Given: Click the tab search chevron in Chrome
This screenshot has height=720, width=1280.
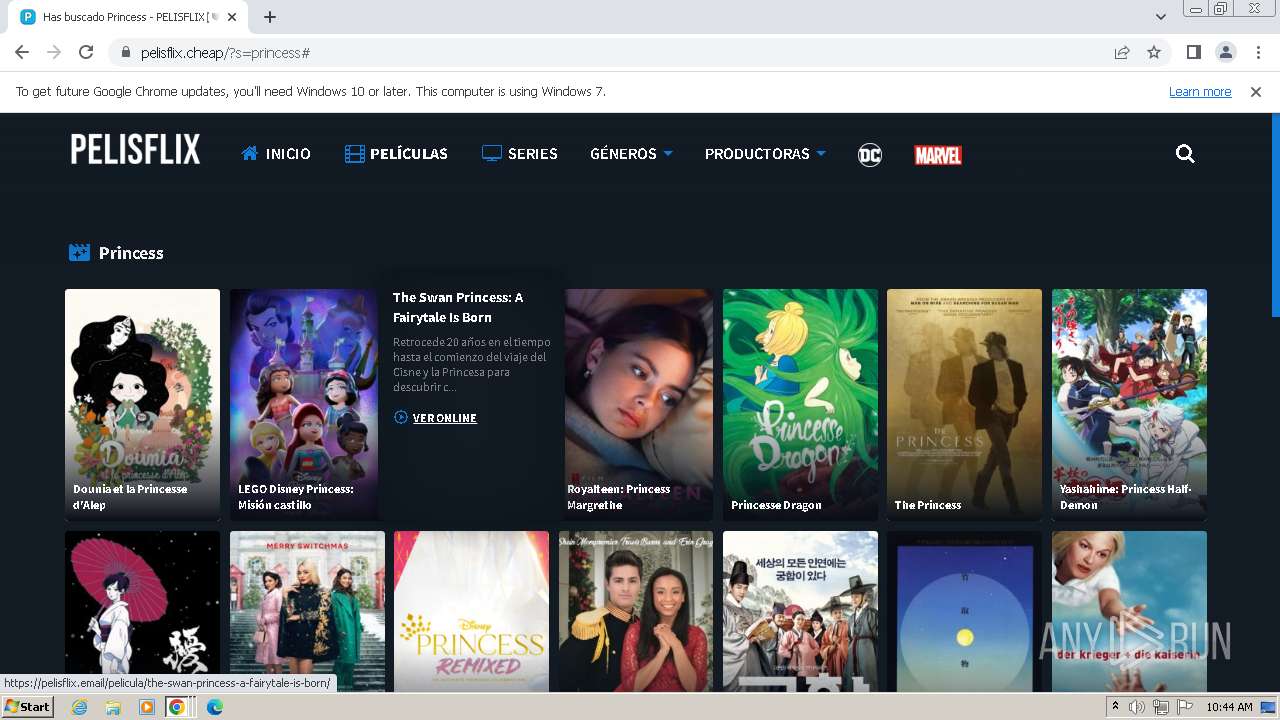Looking at the screenshot, I should pos(1161,17).
